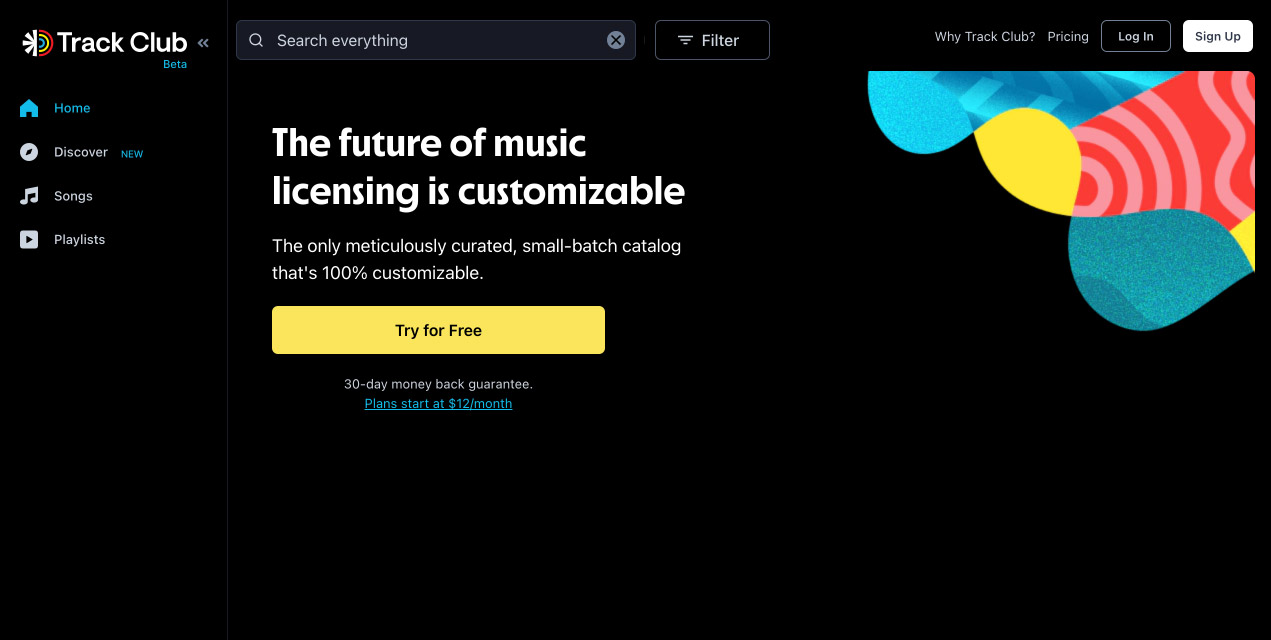
Task: Click the Track Club sunburst logo icon
Action: [37, 42]
